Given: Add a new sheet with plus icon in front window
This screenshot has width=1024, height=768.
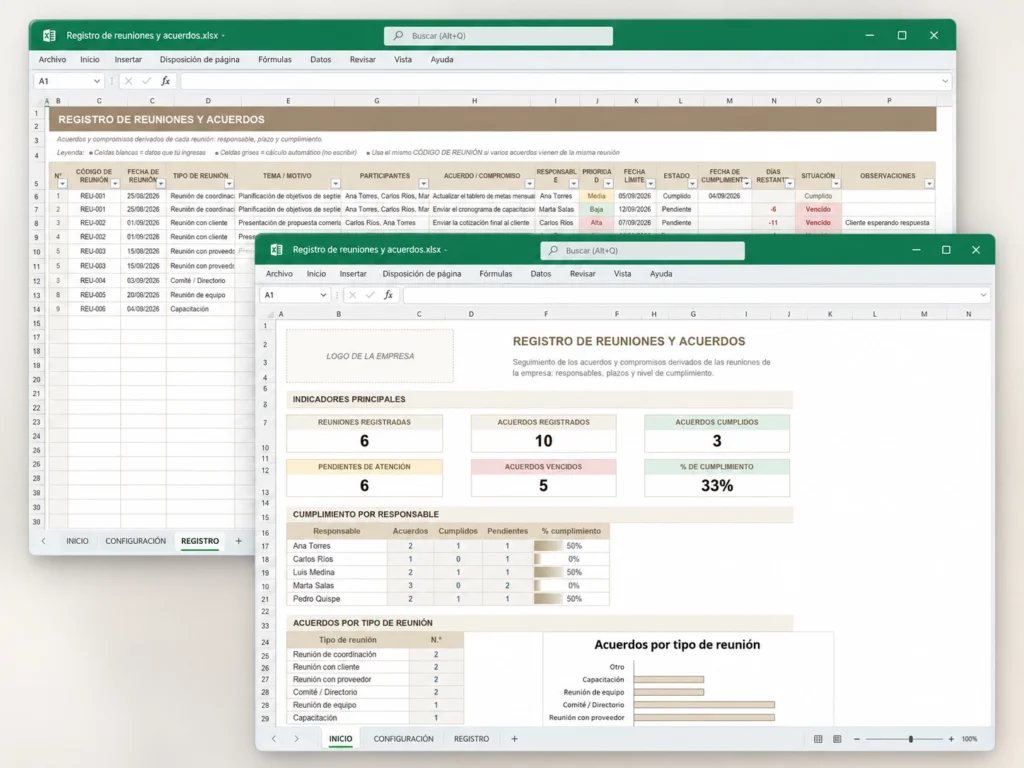Looking at the screenshot, I should click(514, 739).
